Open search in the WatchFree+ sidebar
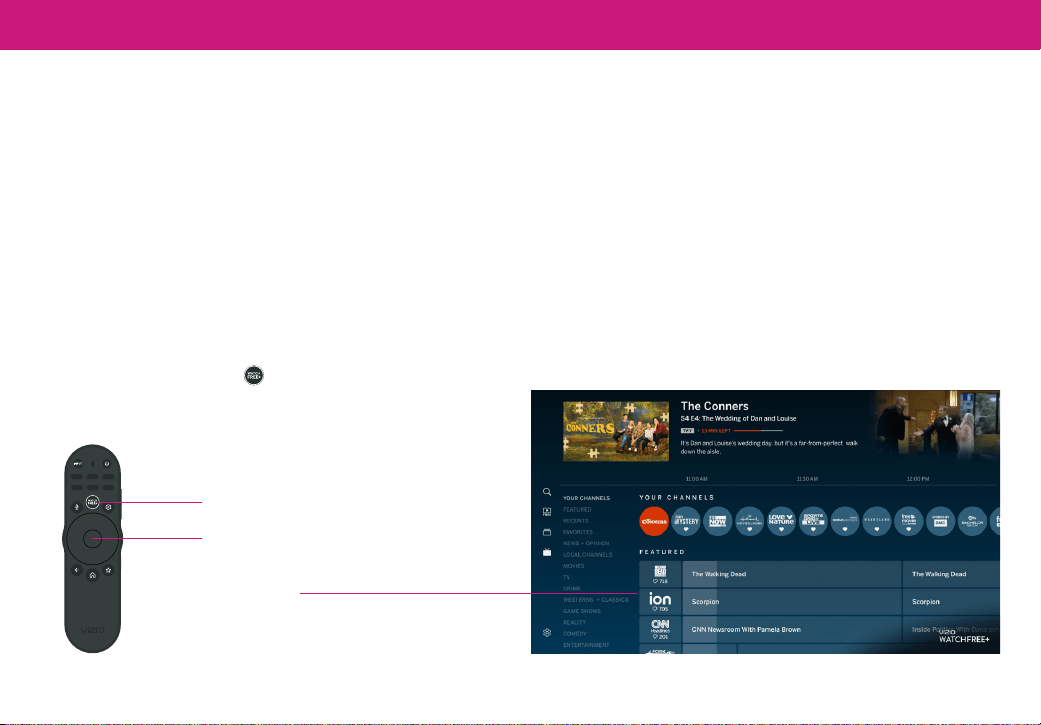The image size is (1041, 725). (x=547, y=492)
